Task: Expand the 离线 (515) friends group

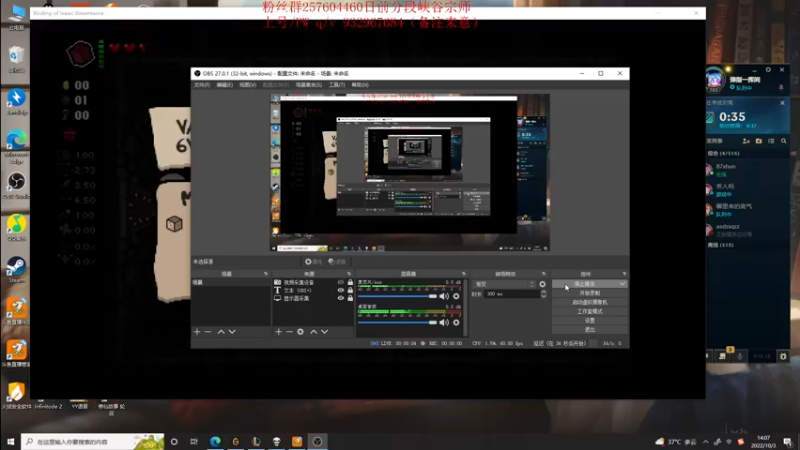Action: 720,245
